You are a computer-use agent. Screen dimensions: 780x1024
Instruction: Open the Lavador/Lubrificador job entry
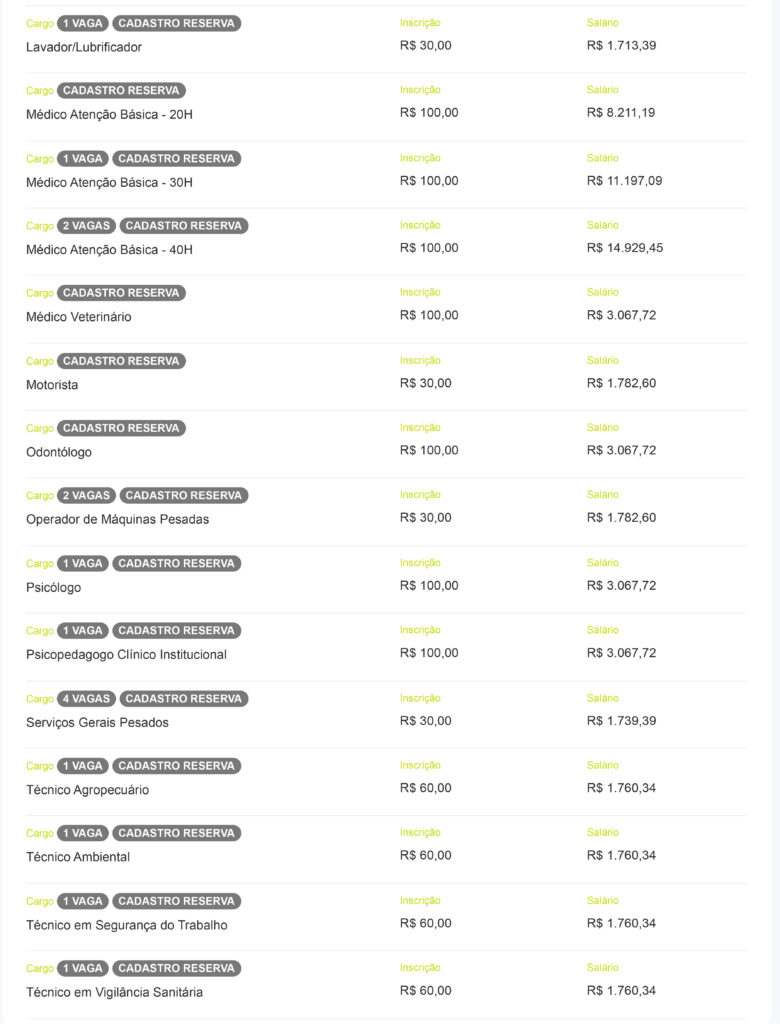(x=84, y=47)
